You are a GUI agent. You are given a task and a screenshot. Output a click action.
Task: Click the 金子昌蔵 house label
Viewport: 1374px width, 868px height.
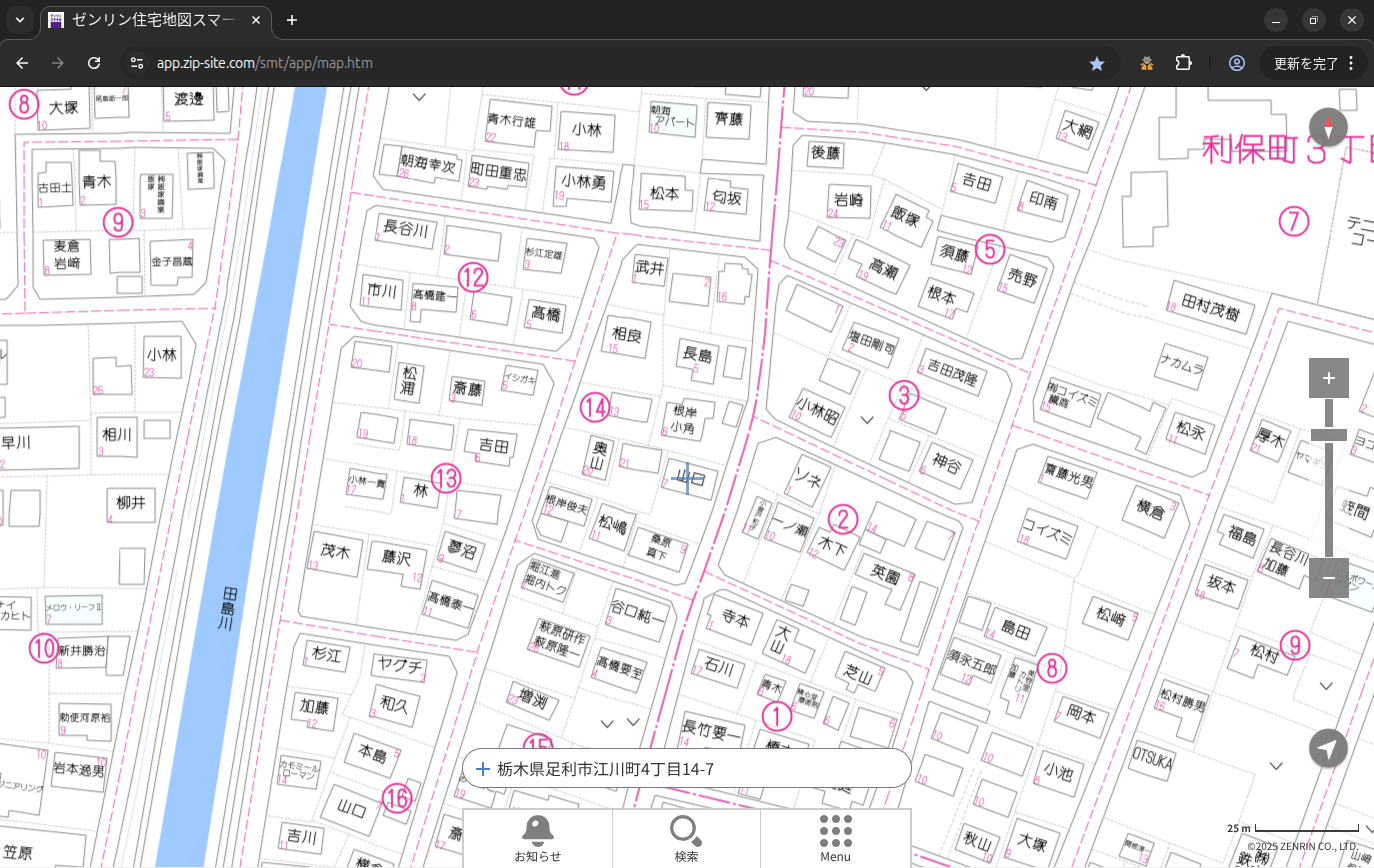click(172, 261)
